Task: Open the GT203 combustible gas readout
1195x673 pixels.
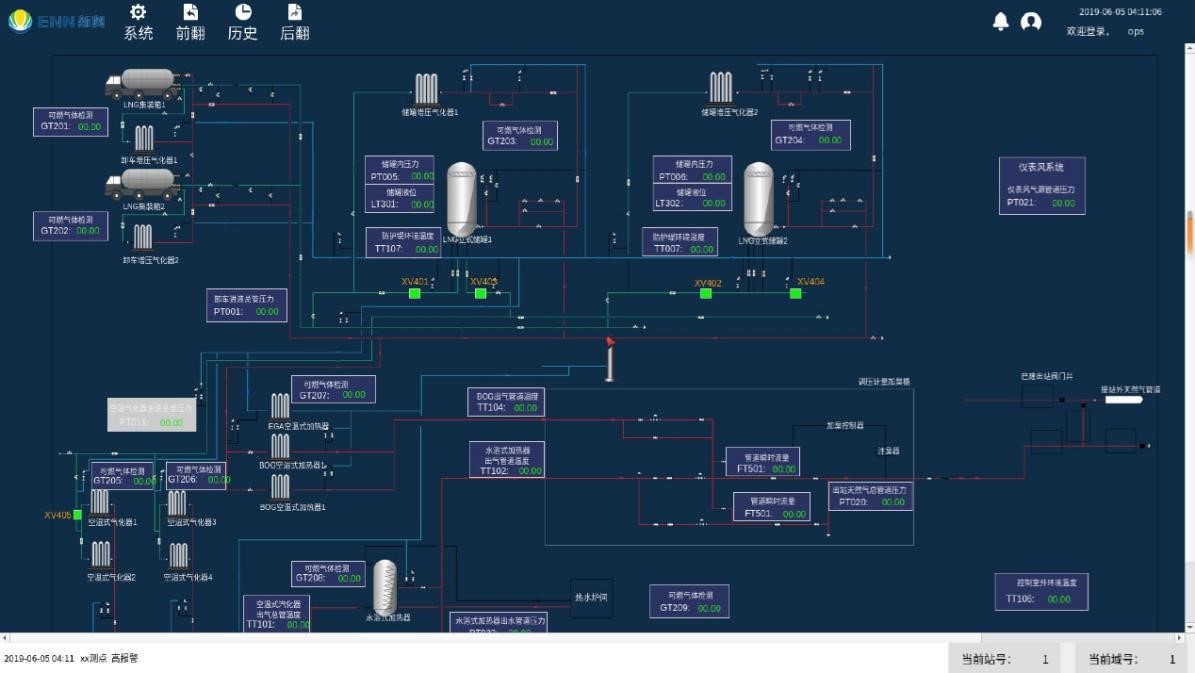Action: 520,136
